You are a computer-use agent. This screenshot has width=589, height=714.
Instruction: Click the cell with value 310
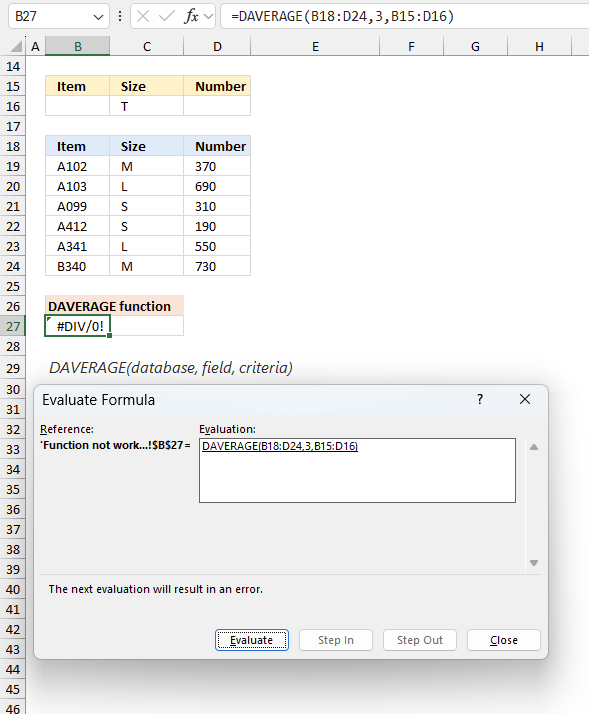(217, 207)
